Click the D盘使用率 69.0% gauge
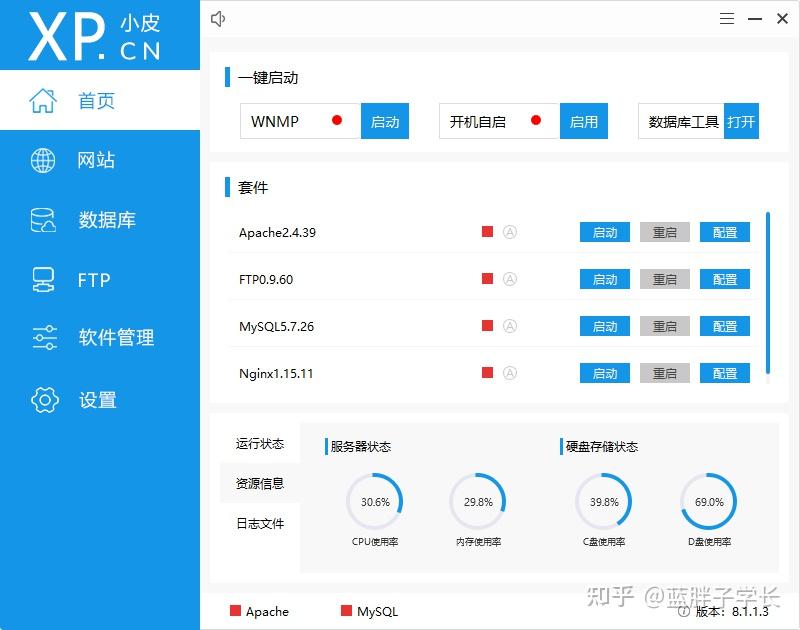Image resolution: width=800 pixels, height=630 pixels. pyautogui.click(x=709, y=501)
